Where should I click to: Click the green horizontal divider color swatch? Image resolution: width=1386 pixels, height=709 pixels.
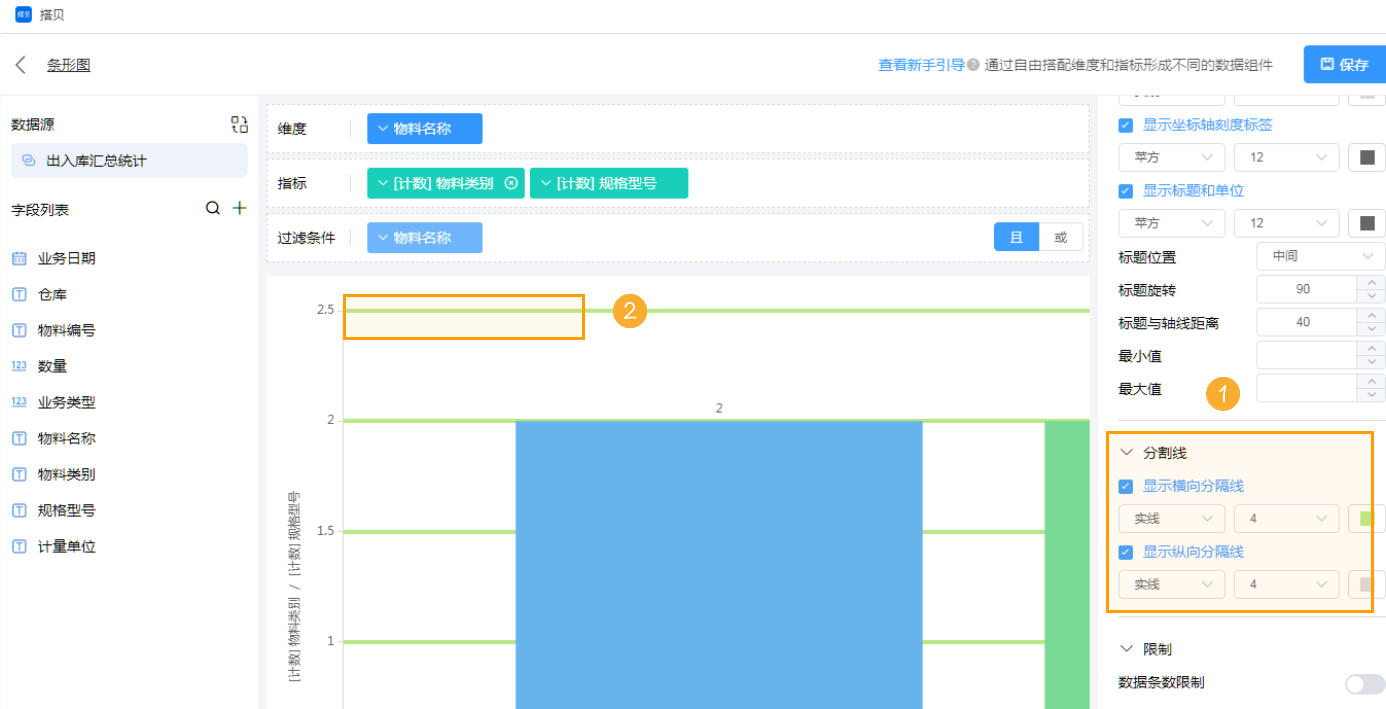1366,519
